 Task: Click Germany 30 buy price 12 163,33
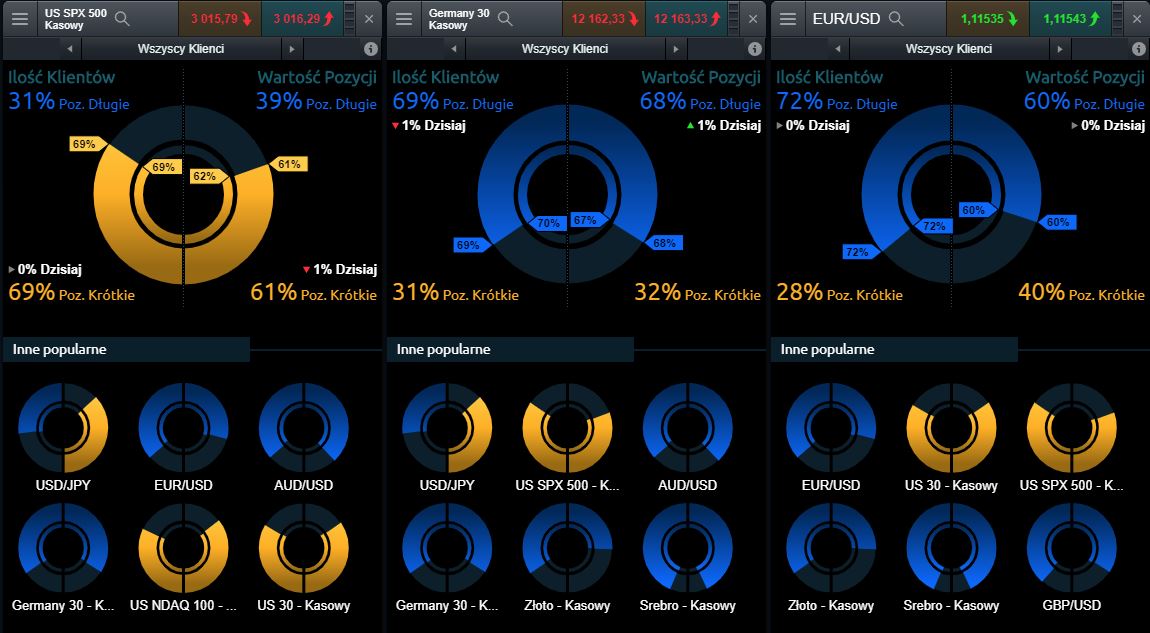(686, 19)
